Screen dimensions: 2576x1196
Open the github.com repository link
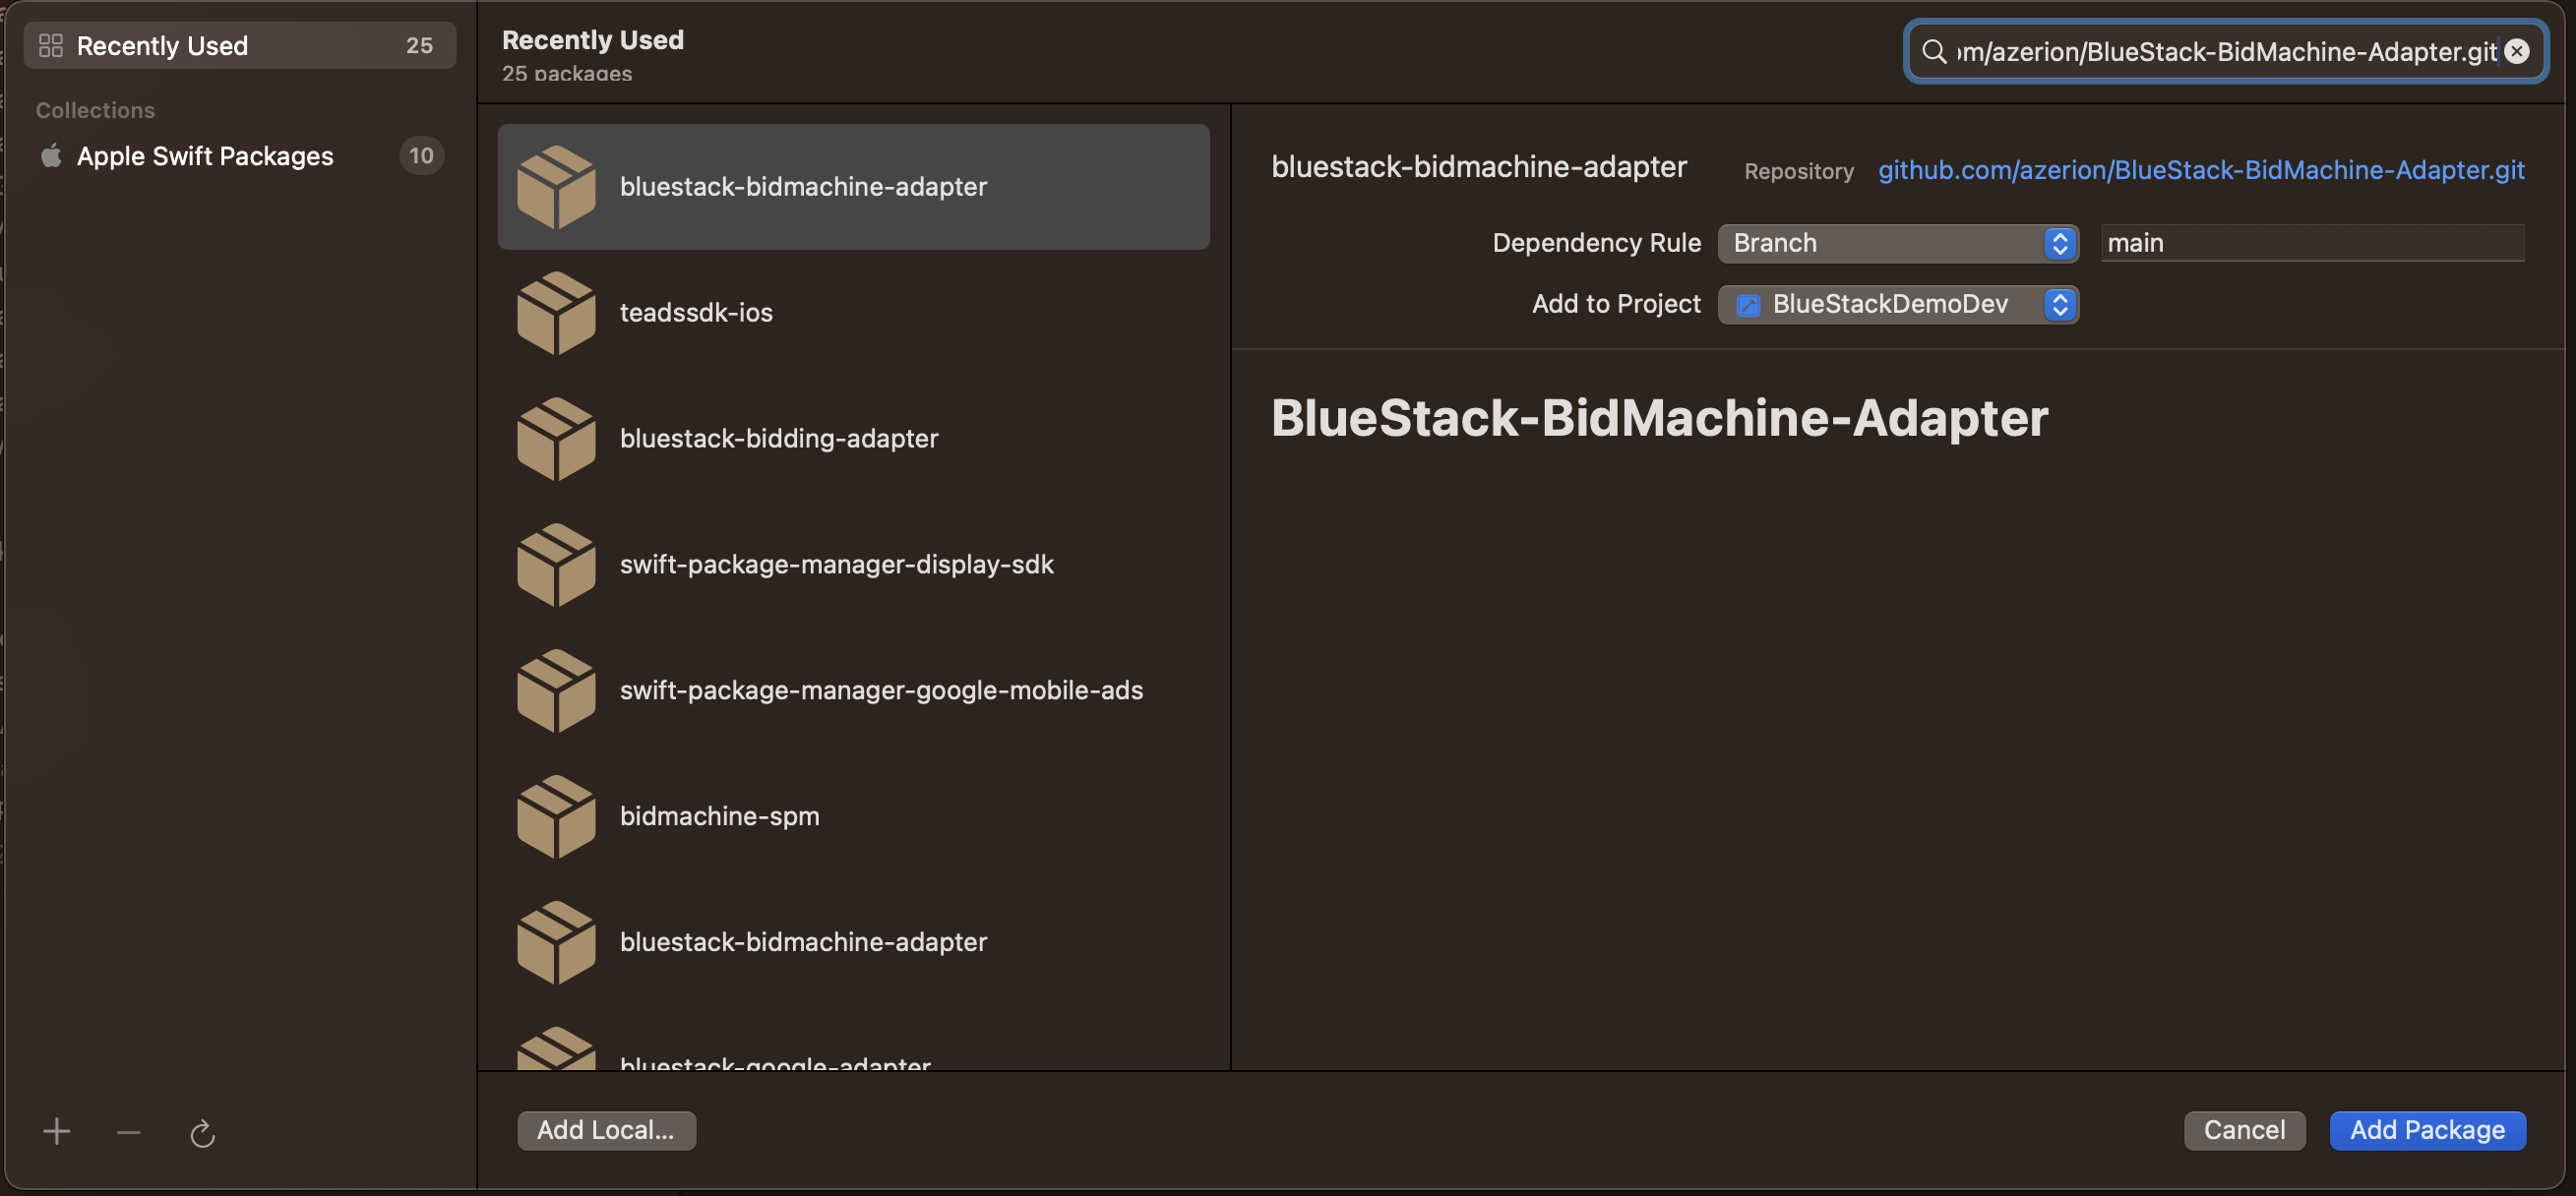(2201, 170)
